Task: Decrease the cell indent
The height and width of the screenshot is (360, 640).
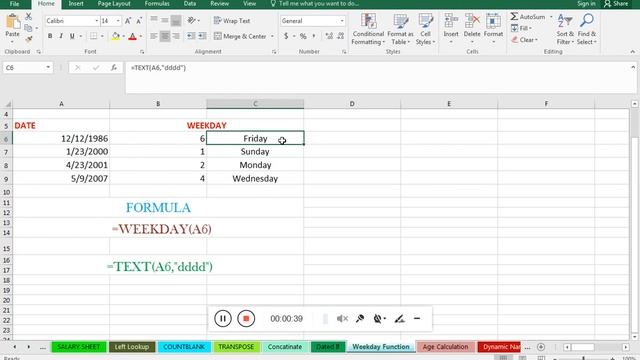Action: coord(191,36)
